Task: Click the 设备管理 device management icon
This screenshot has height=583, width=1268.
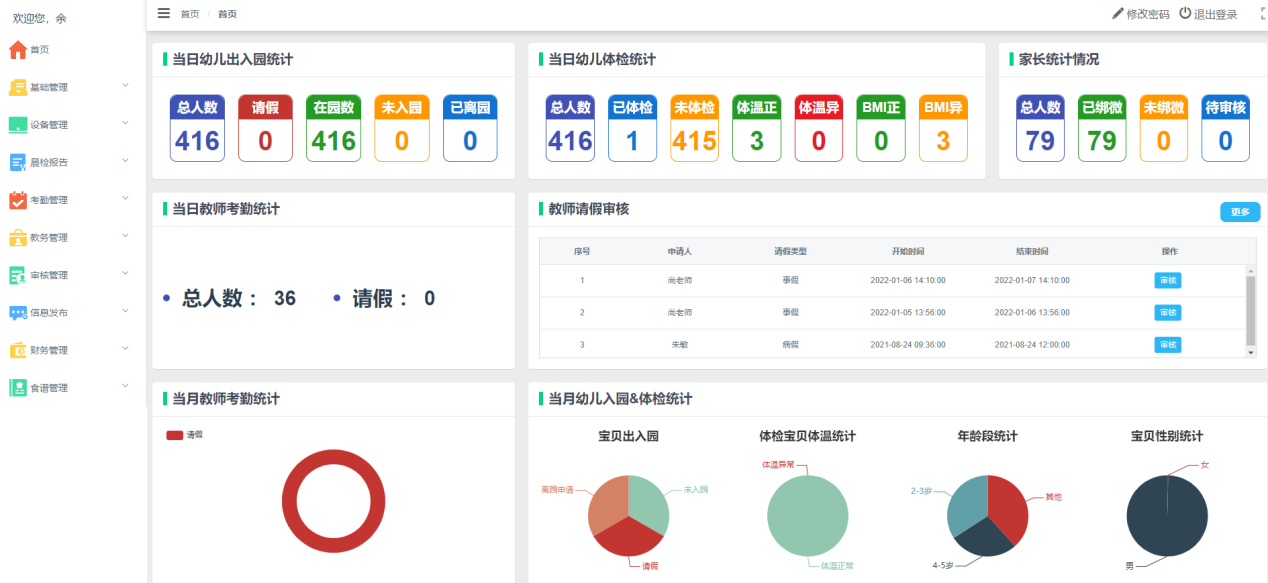Action: pyautogui.click(x=17, y=122)
